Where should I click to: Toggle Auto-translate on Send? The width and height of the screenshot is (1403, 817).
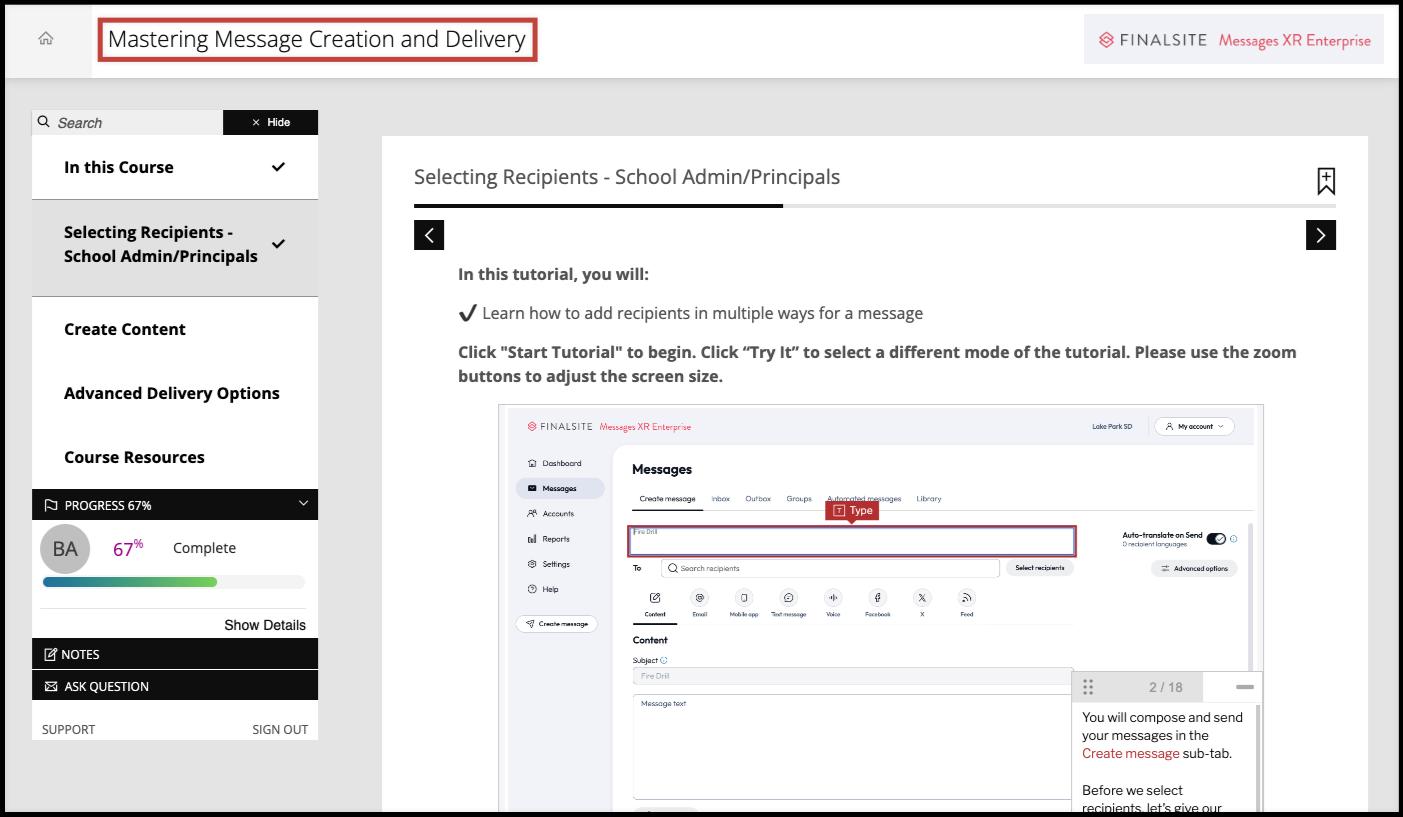pyautogui.click(x=1215, y=538)
